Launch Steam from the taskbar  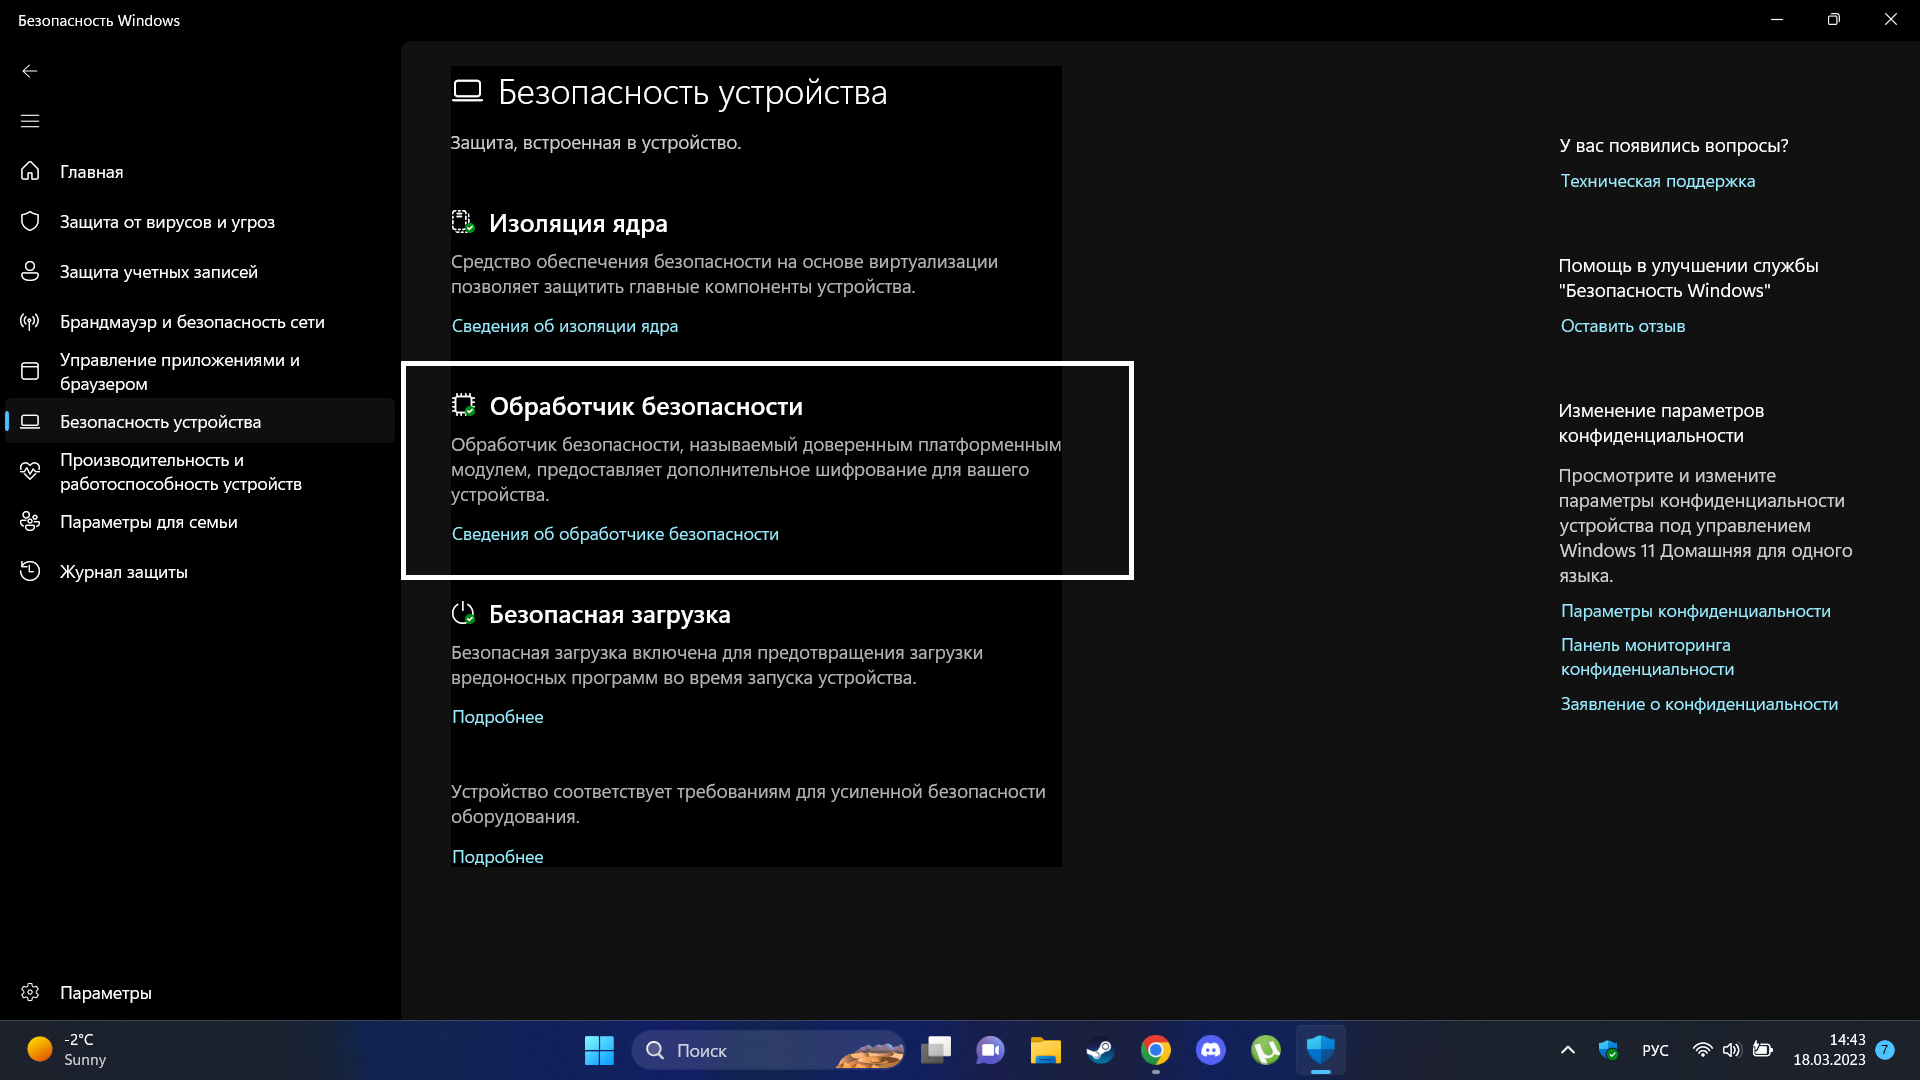1101,1050
